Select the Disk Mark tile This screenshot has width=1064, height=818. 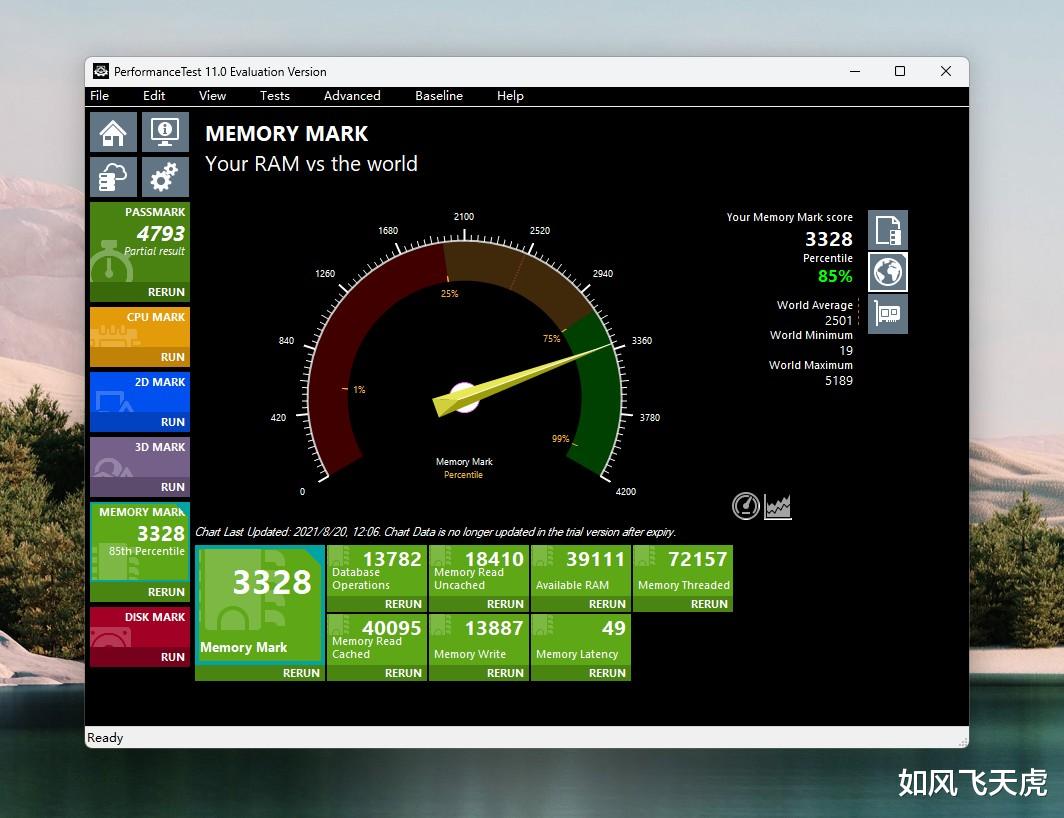pos(140,628)
